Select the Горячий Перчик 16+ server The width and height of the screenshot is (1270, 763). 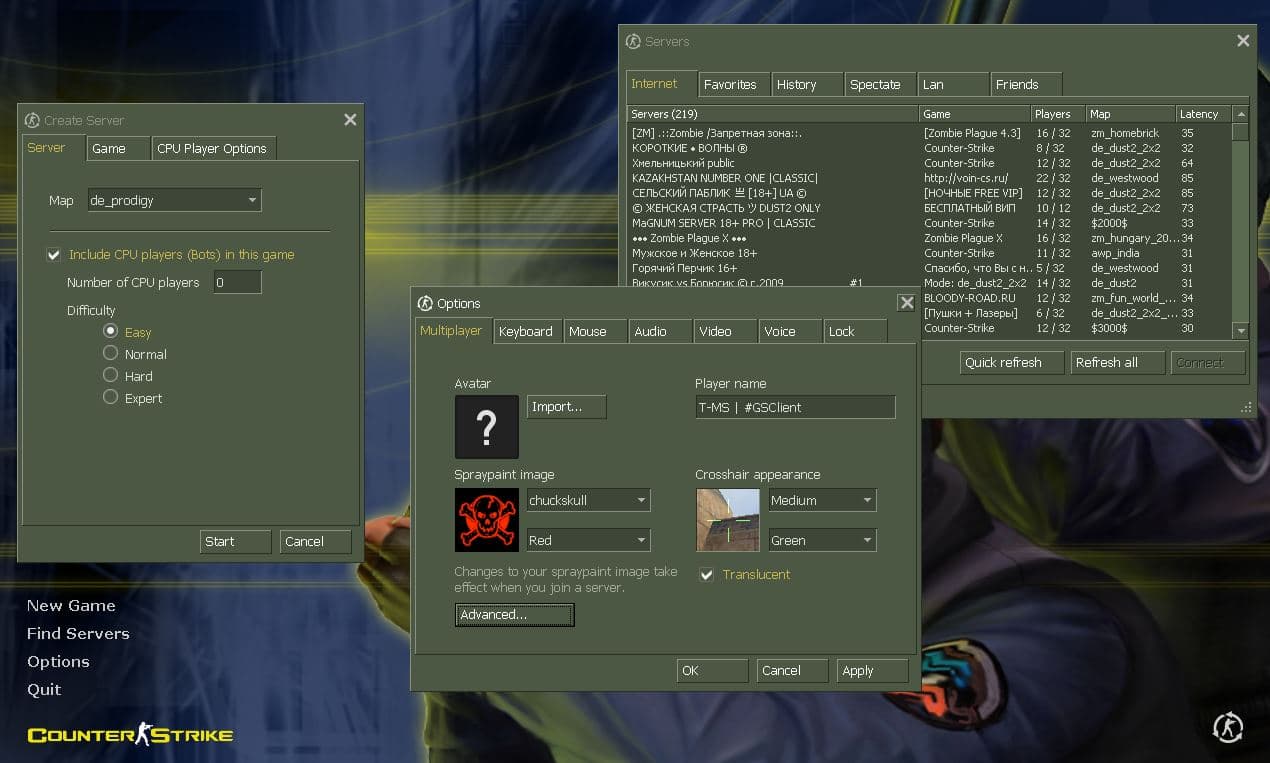coord(929,268)
